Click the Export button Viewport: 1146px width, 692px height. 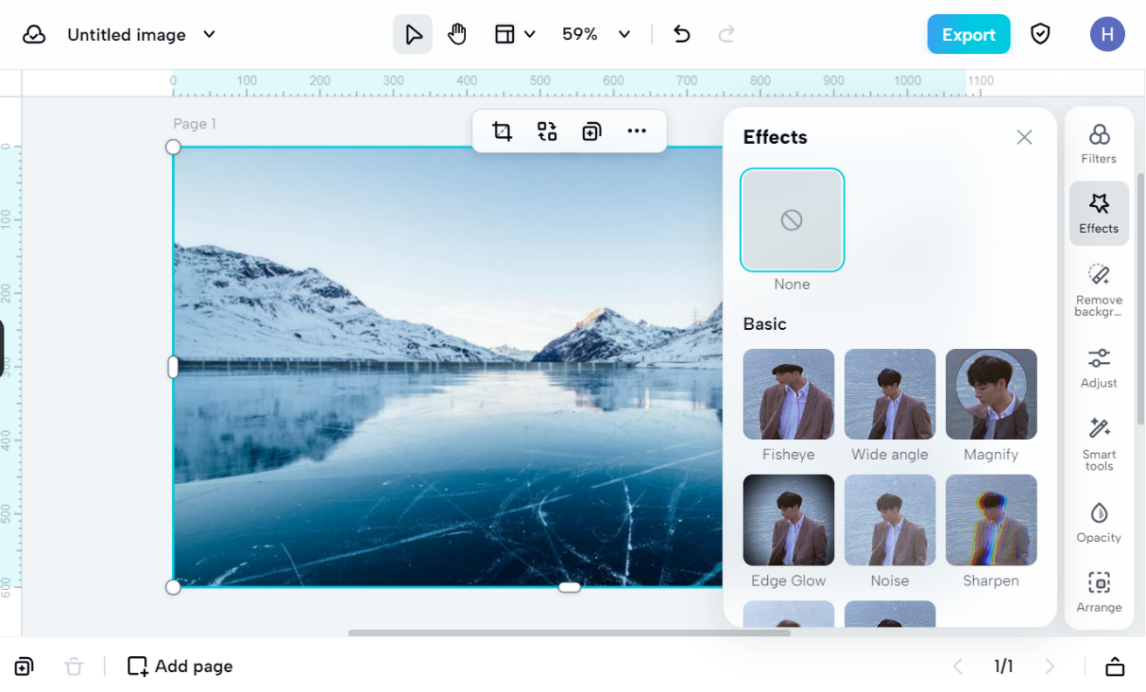click(968, 35)
